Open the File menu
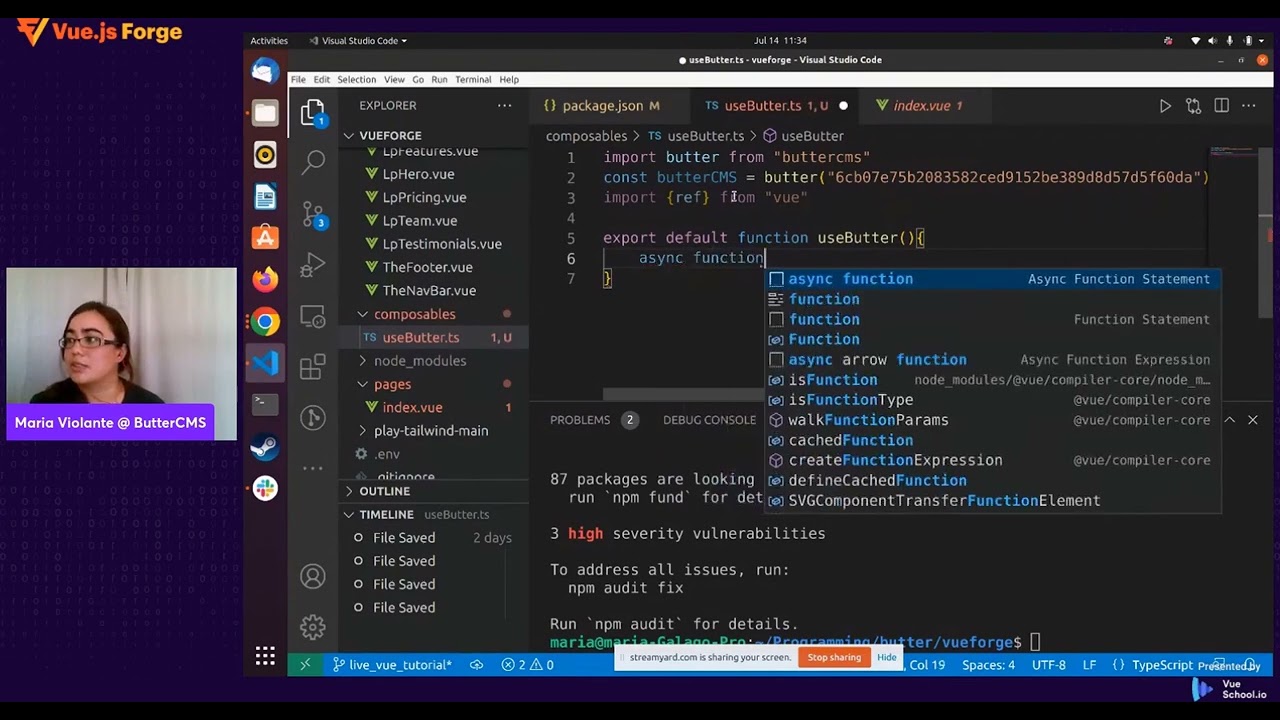This screenshot has height=720, width=1280. (298, 79)
